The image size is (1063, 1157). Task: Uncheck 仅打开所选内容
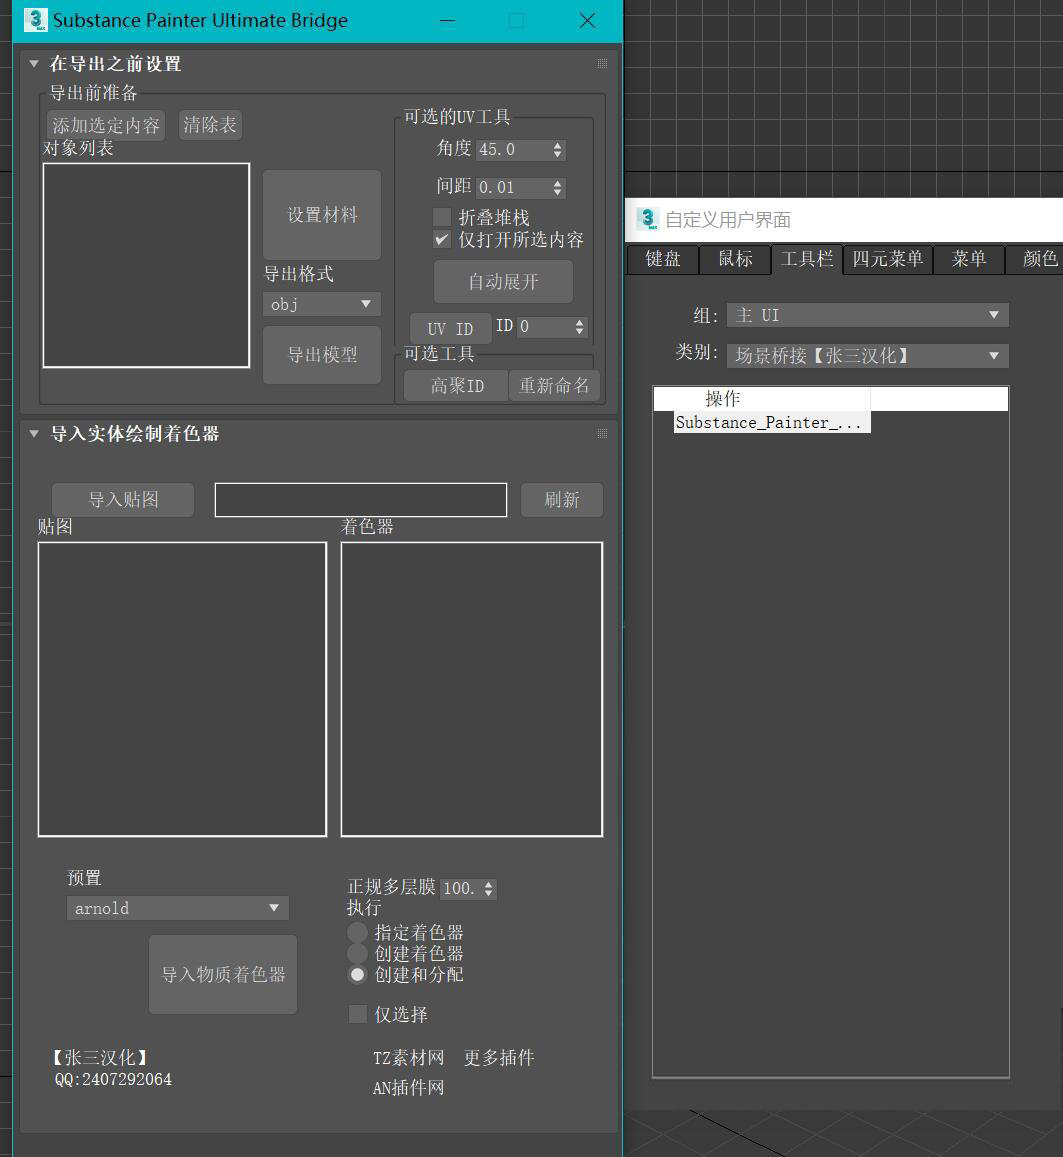pyautogui.click(x=441, y=239)
